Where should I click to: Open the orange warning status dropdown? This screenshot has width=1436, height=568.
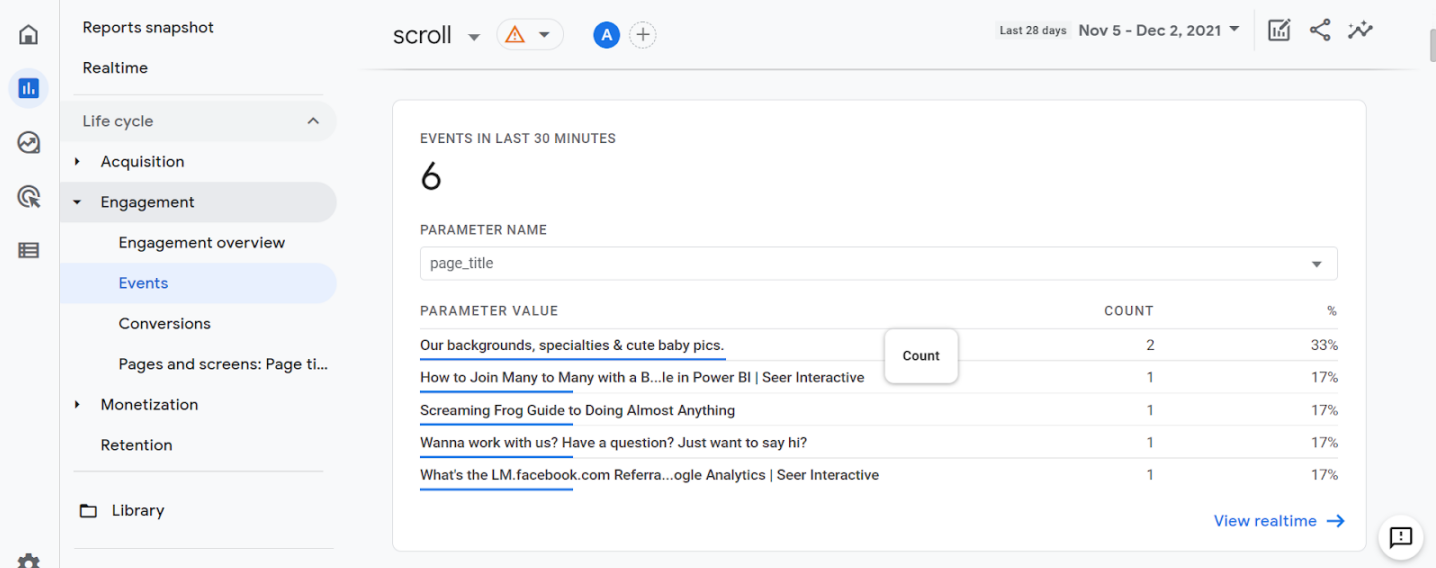point(529,35)
